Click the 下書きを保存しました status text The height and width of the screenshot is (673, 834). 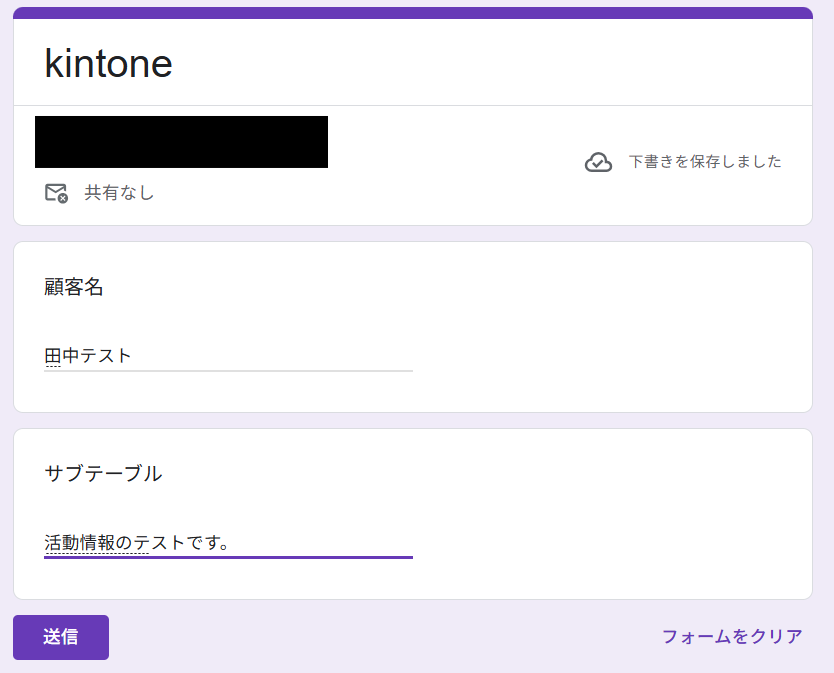click(705, 162)
